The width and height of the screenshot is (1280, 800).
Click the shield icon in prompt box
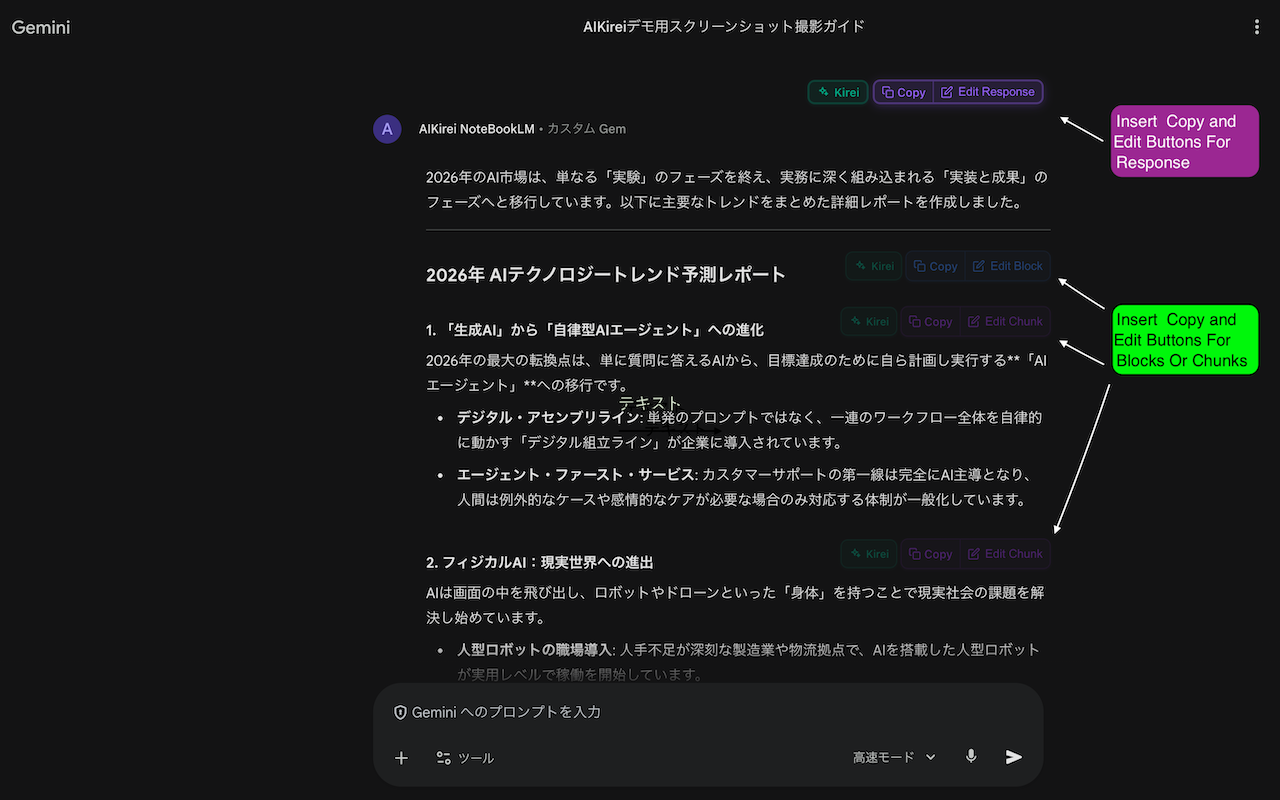[x=400, y=712]
